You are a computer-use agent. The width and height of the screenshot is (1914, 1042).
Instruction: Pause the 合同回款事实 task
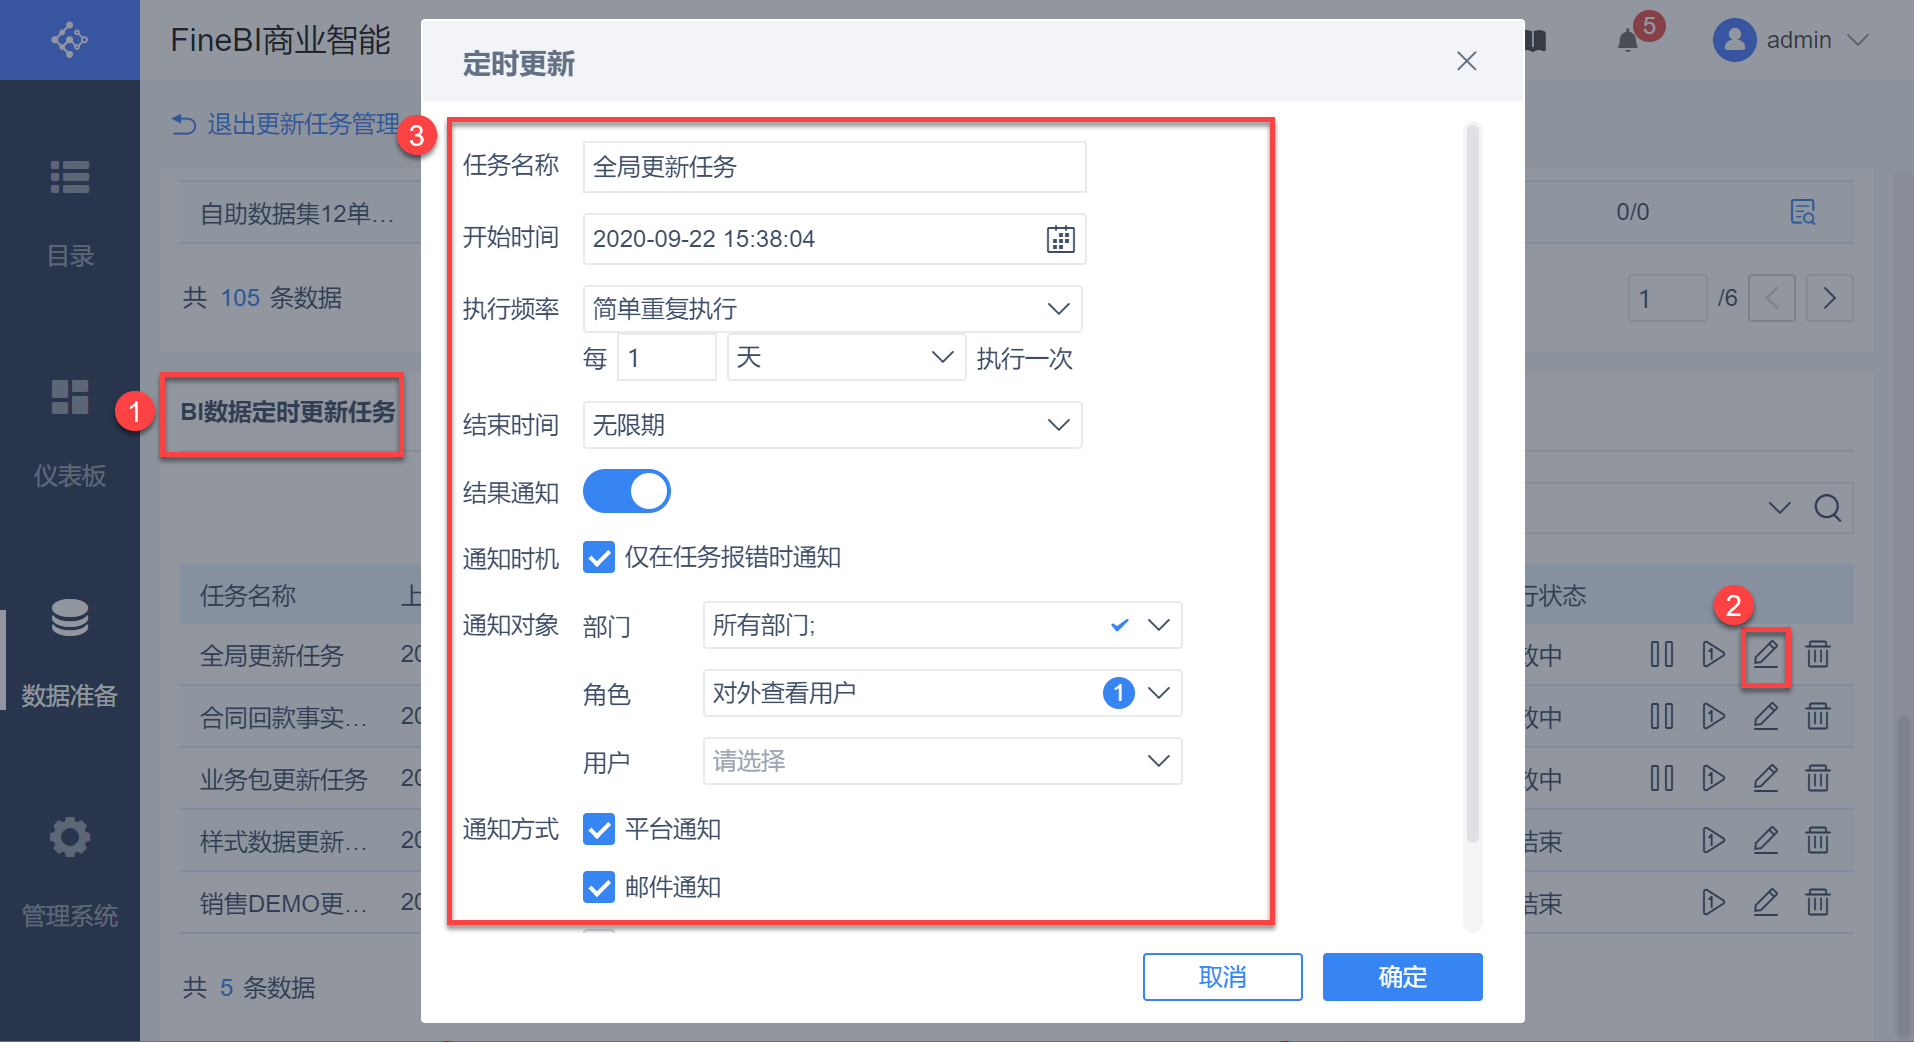(x=1662, y=717)
